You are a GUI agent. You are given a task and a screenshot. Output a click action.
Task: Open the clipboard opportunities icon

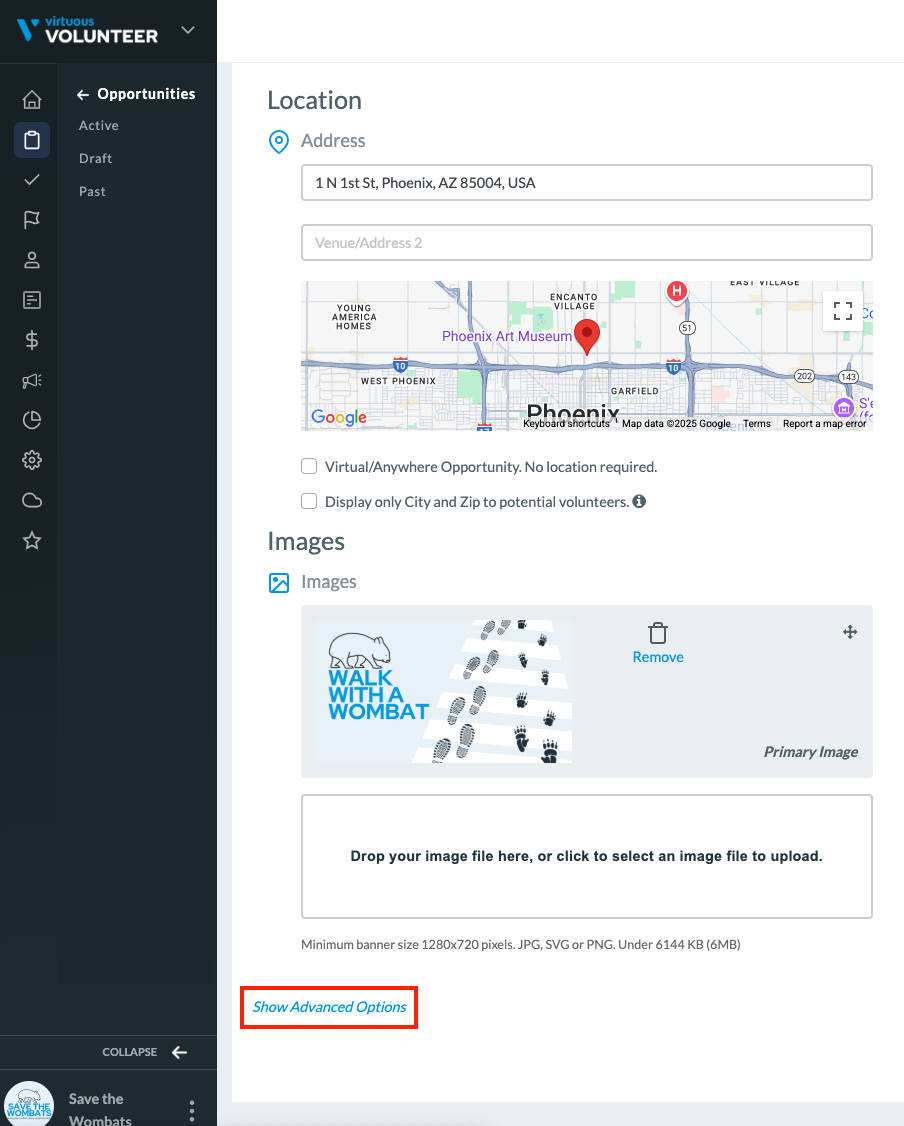coord(32,140)
